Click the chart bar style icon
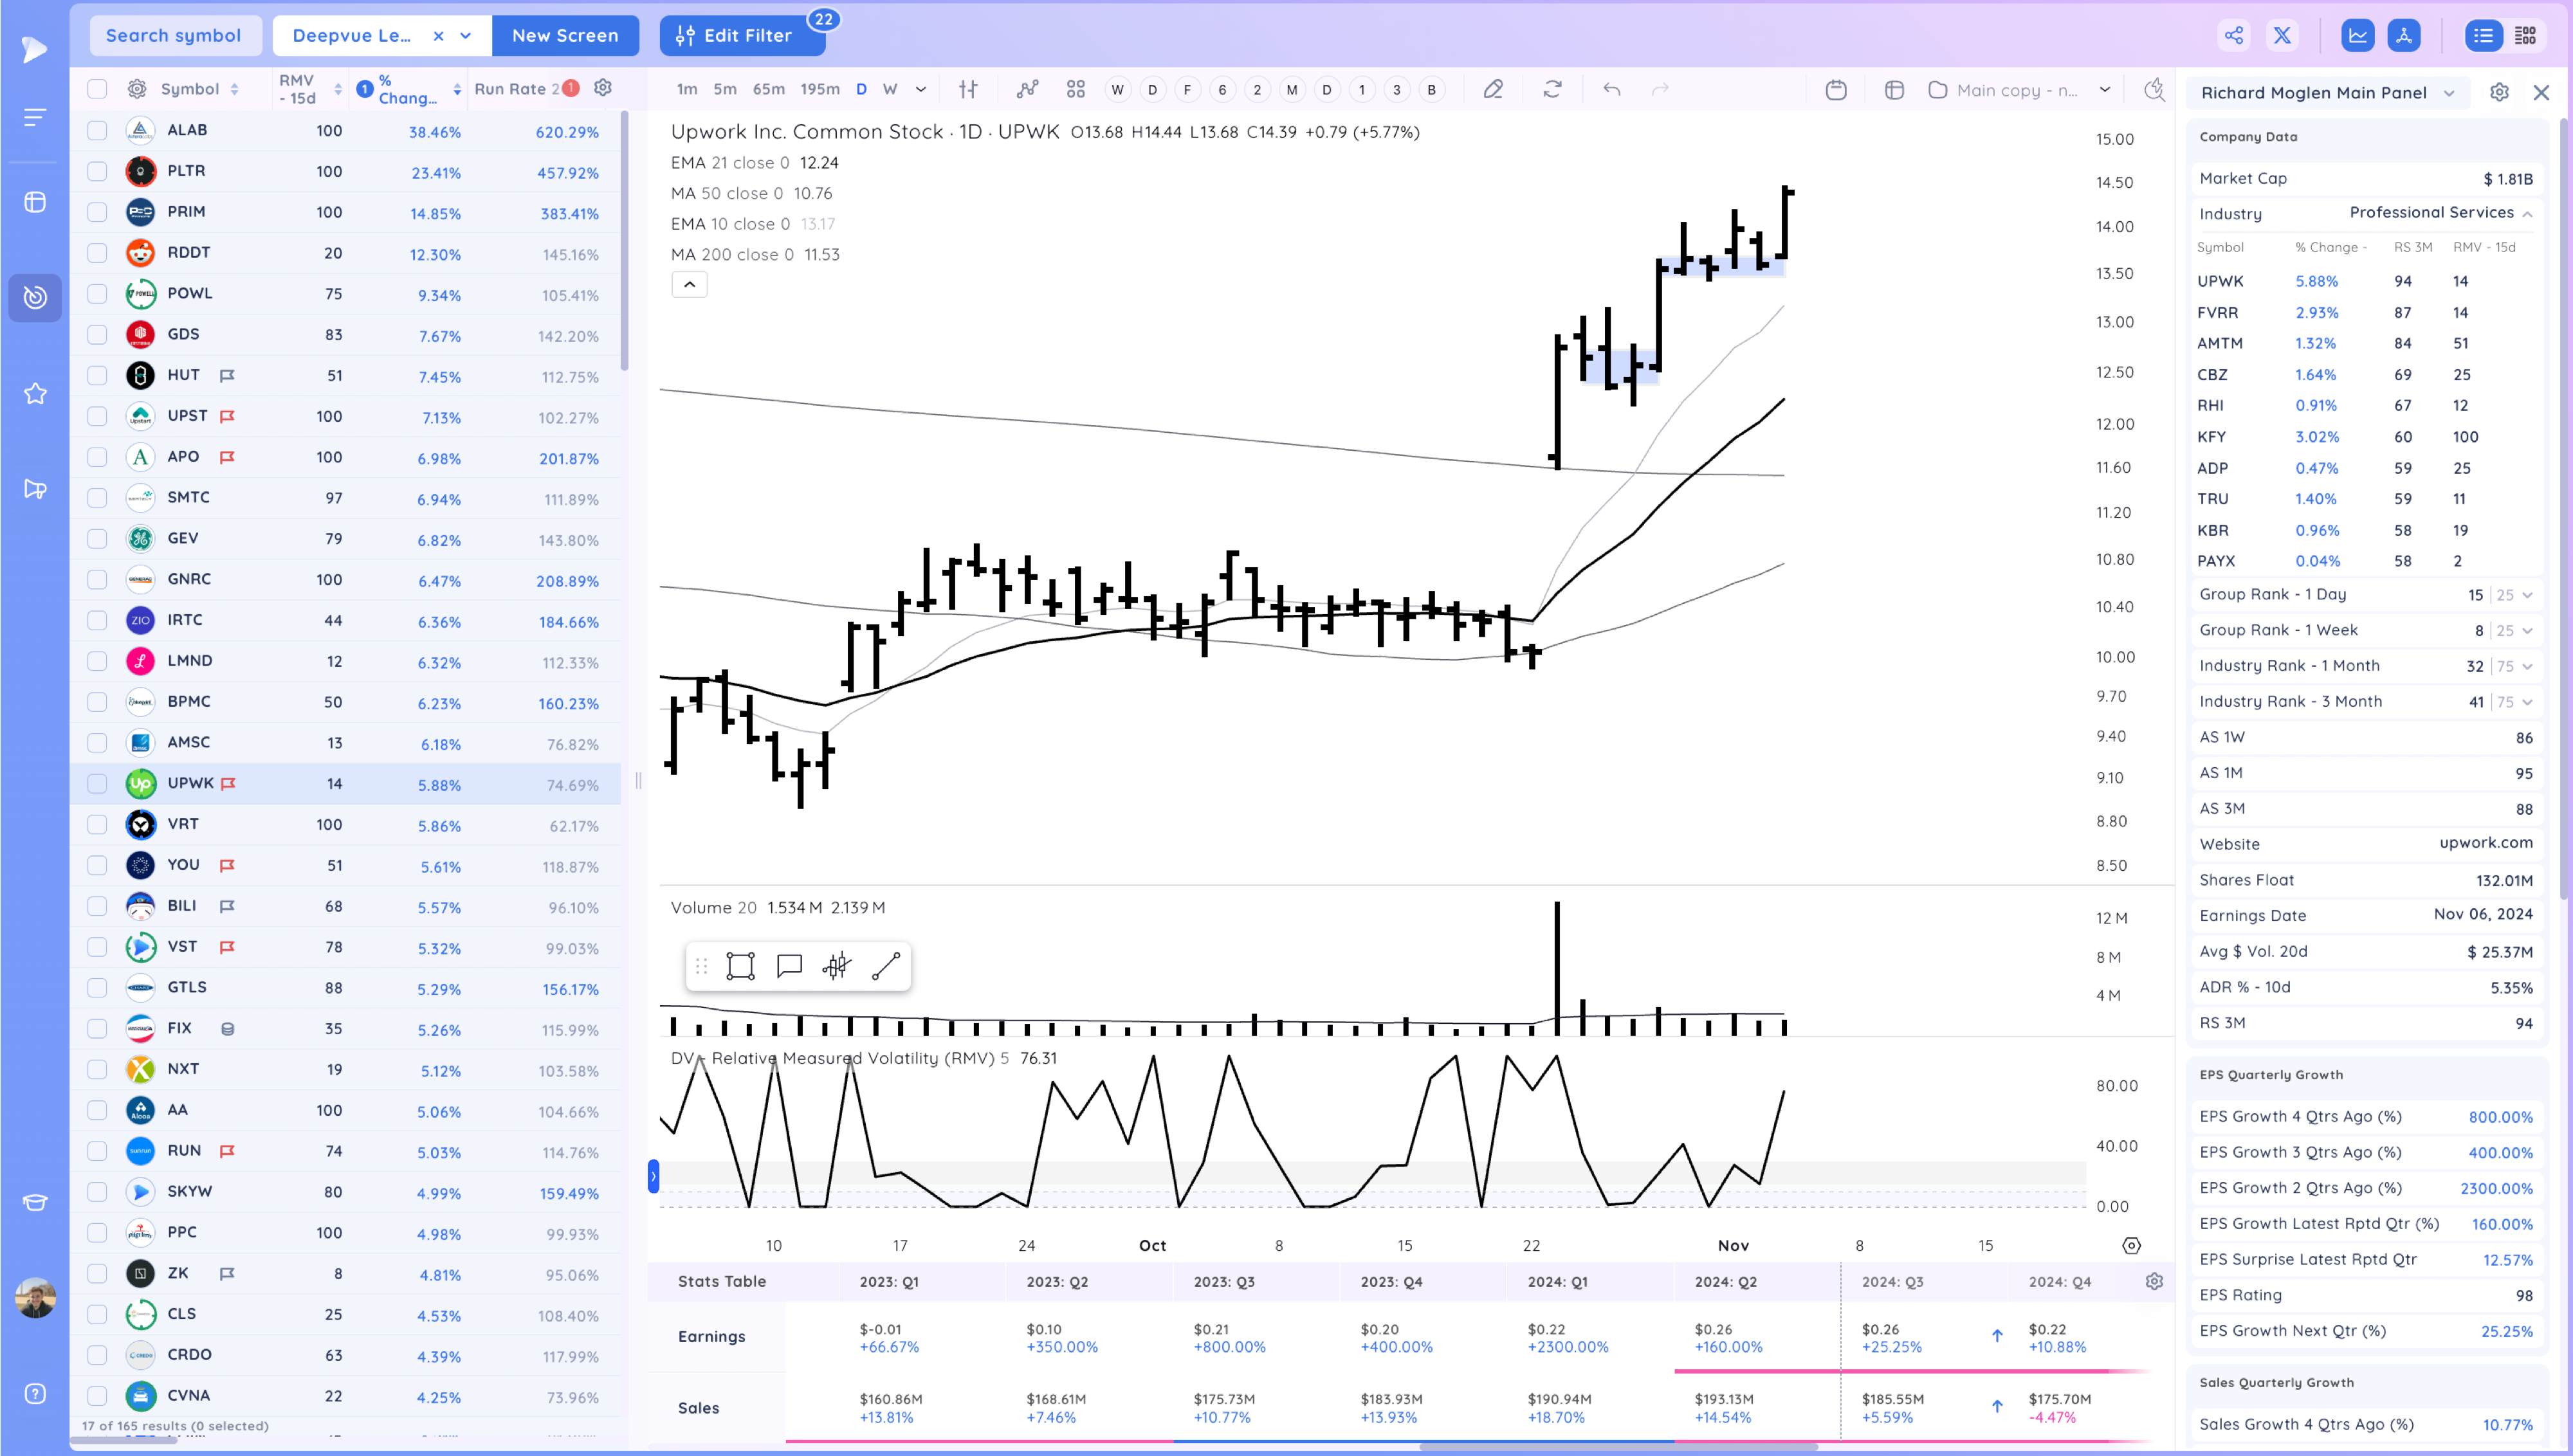This screenshot has height=1456, width=2573. 967,89
